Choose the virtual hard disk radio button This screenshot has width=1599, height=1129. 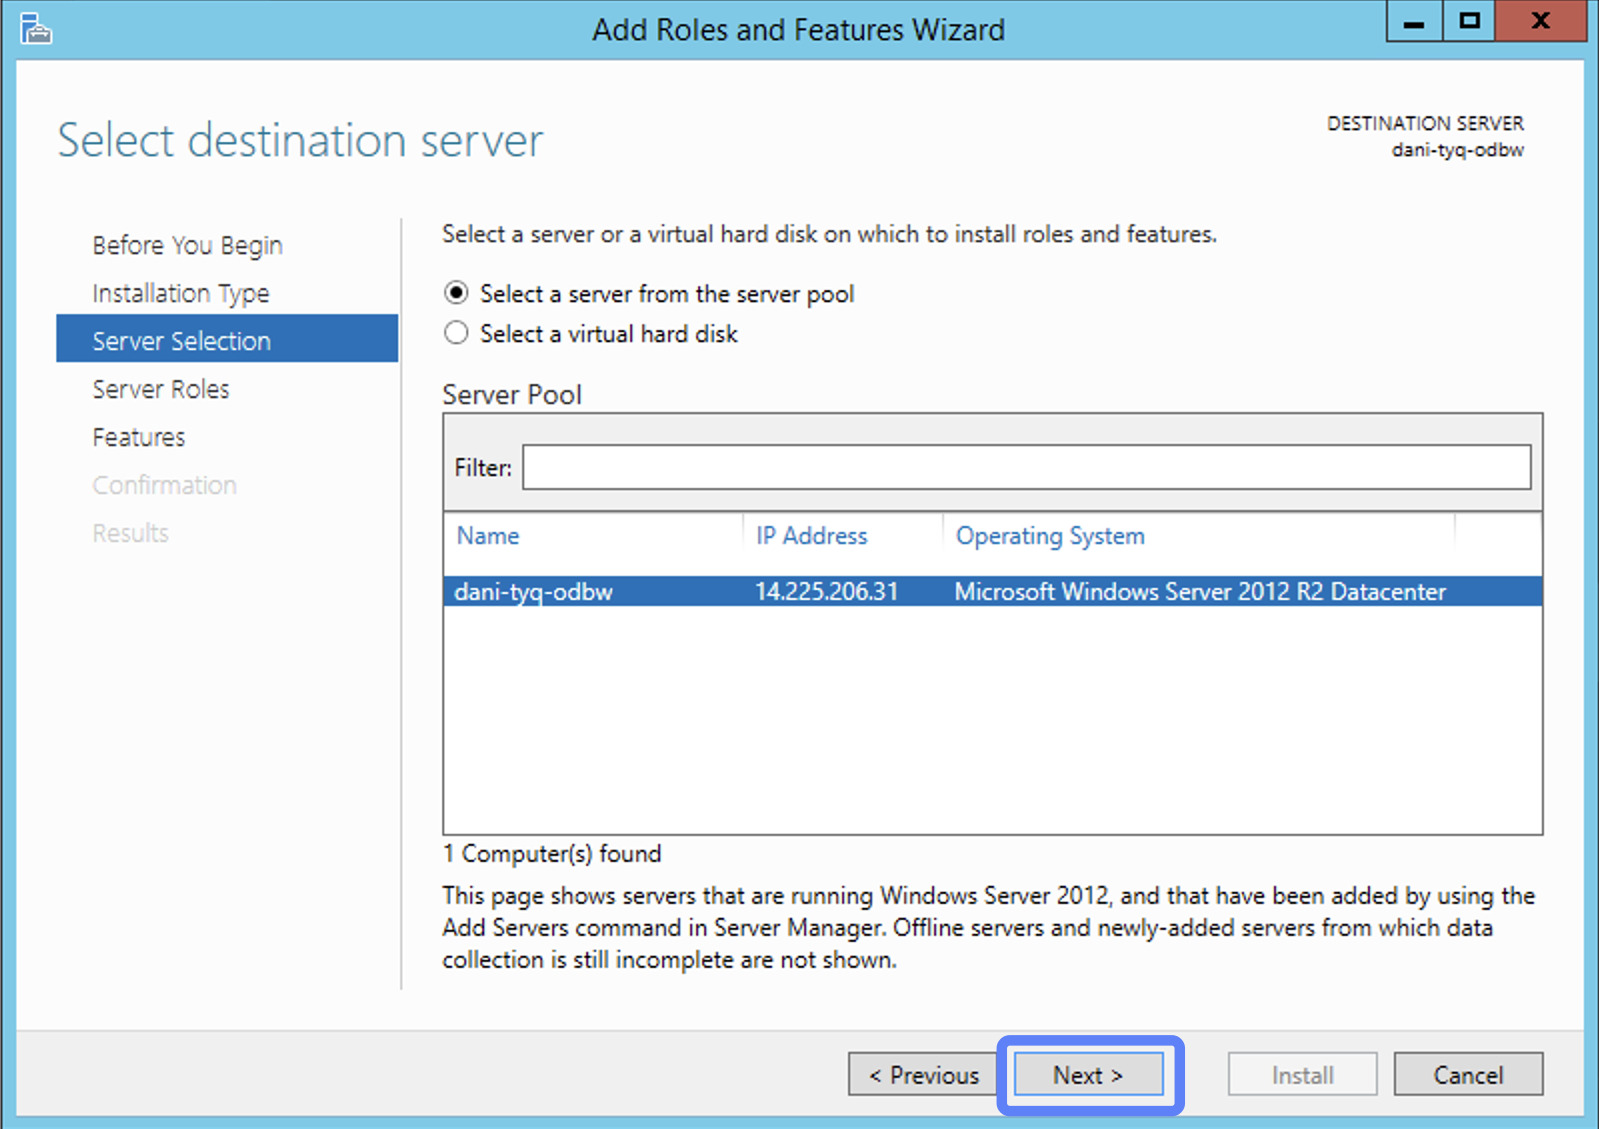[456, 333]
